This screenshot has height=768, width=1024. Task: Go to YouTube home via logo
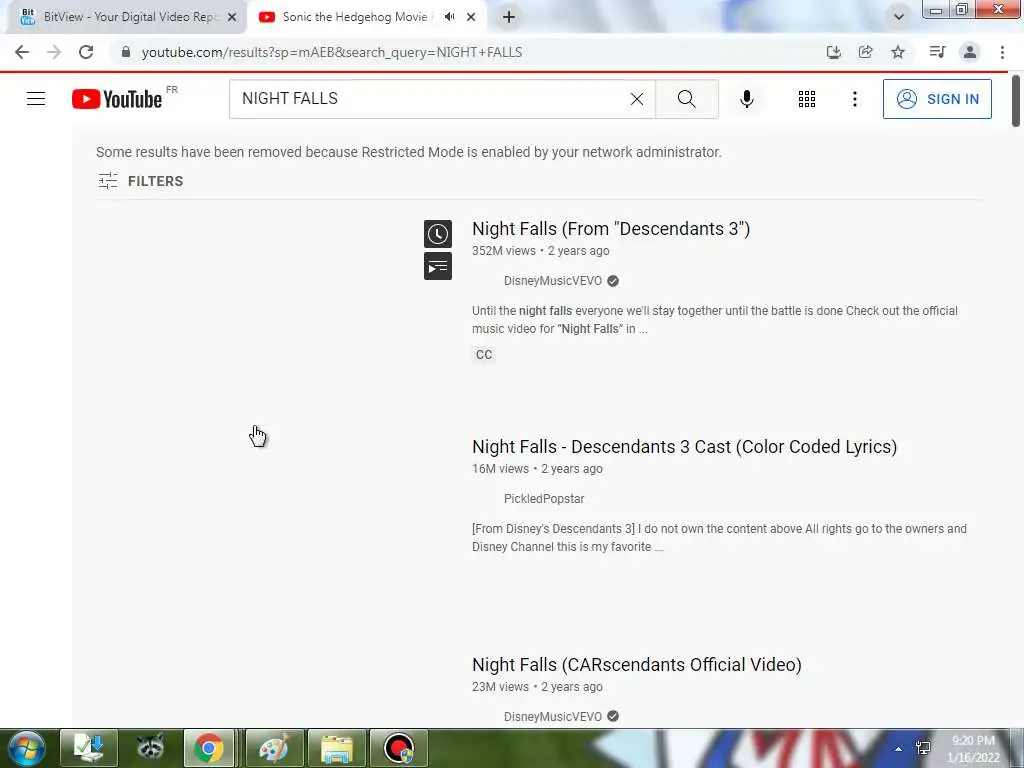pyautogui.click(x=117, y=99)
